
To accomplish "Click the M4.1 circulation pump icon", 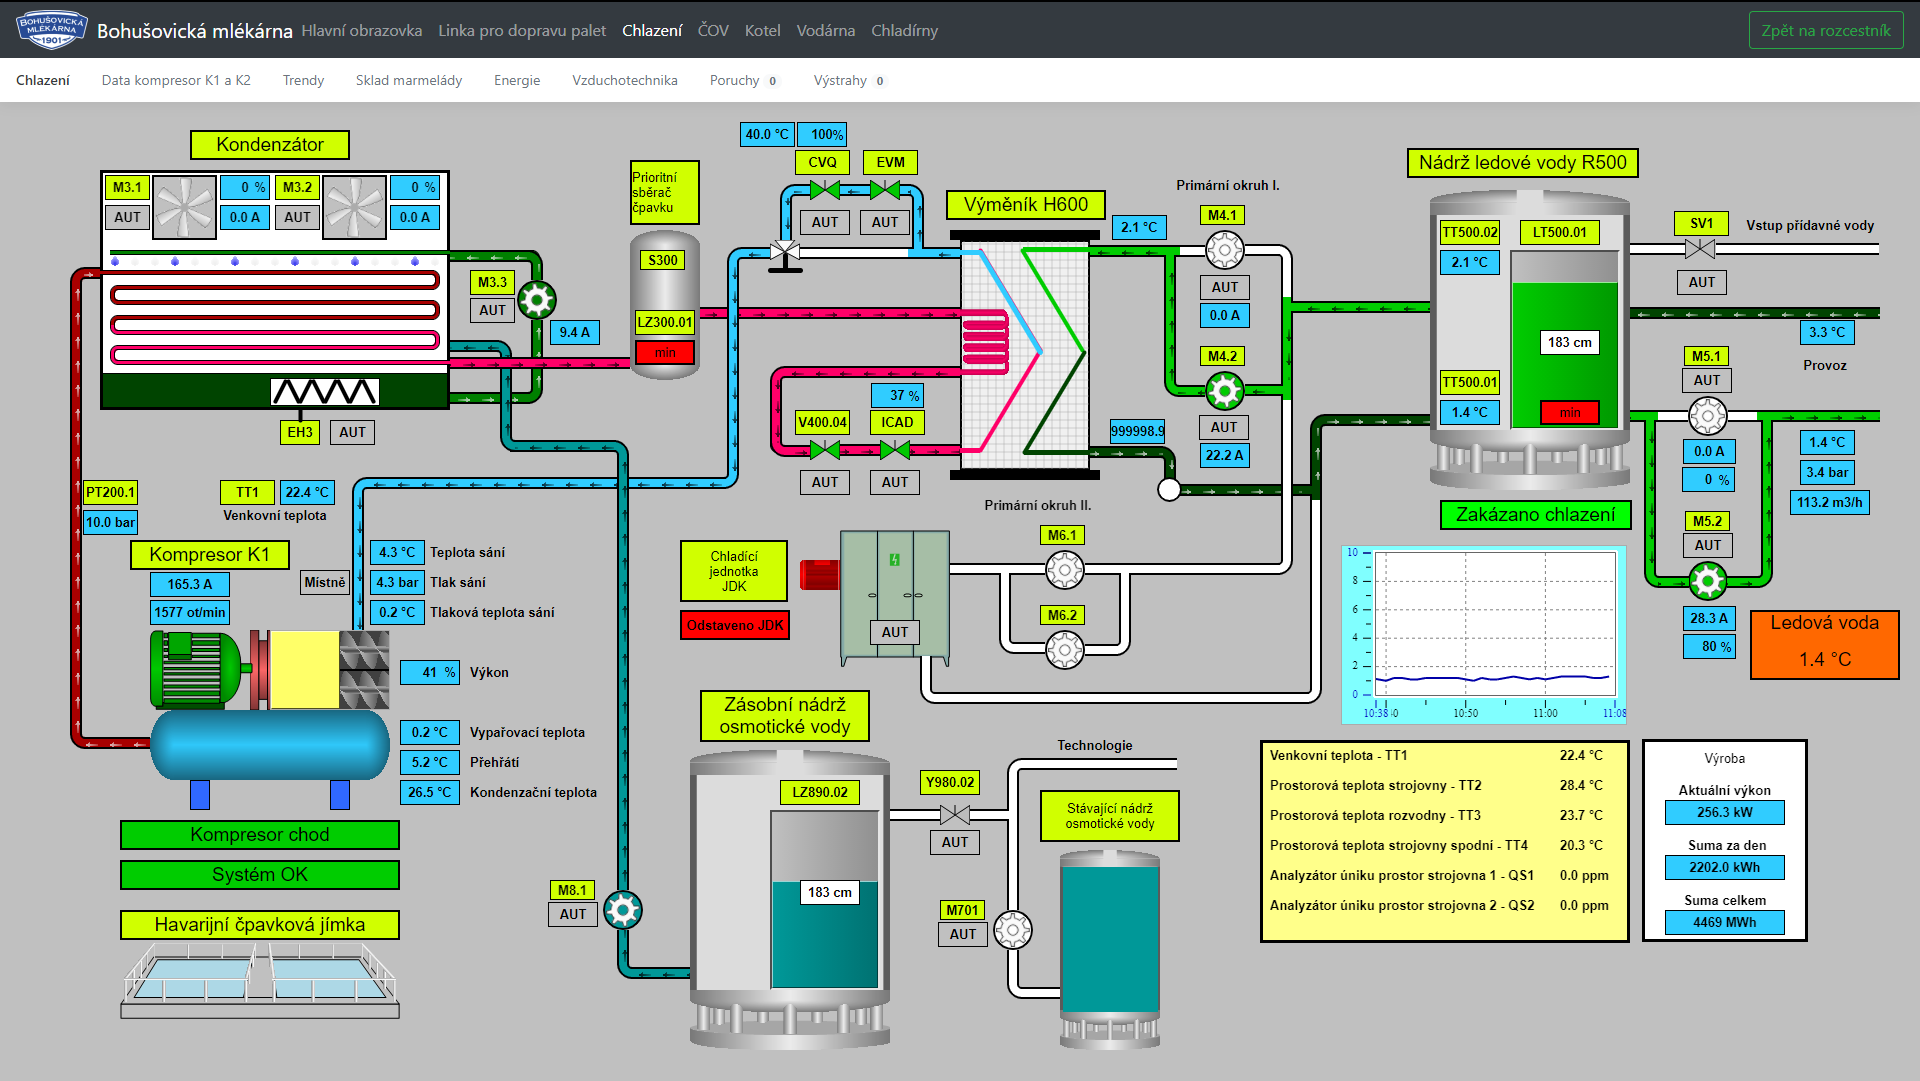I will point(1224,250).
